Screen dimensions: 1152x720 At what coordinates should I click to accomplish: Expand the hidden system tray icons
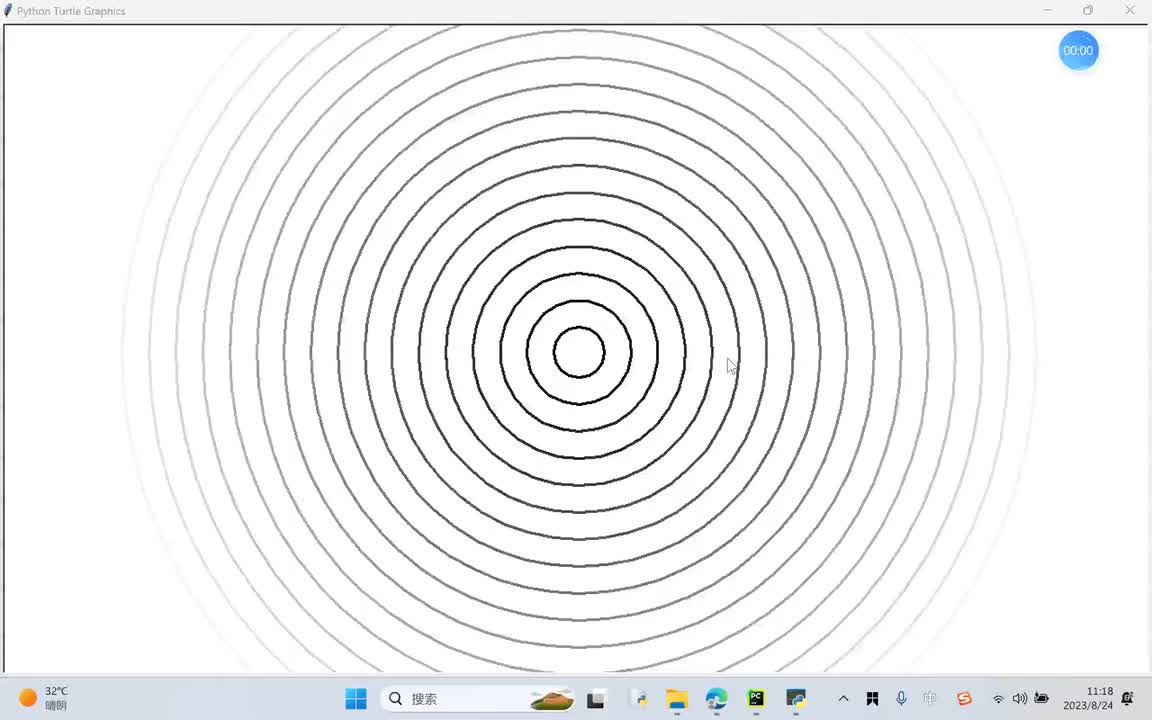(843, 699)
